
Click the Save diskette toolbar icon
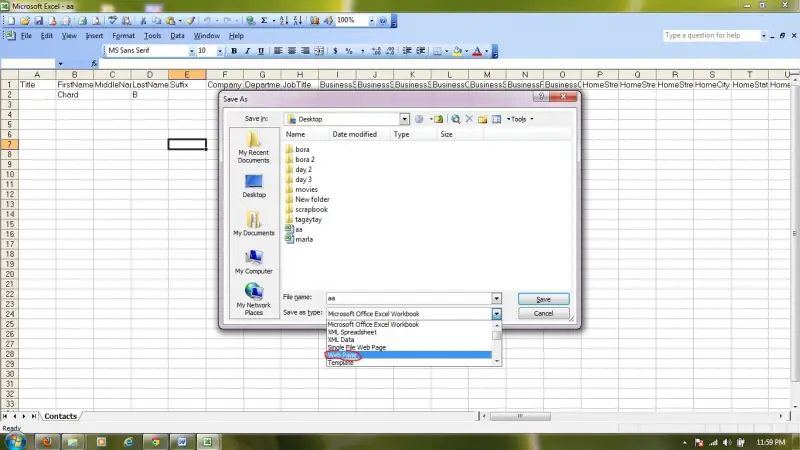[38, 20]
